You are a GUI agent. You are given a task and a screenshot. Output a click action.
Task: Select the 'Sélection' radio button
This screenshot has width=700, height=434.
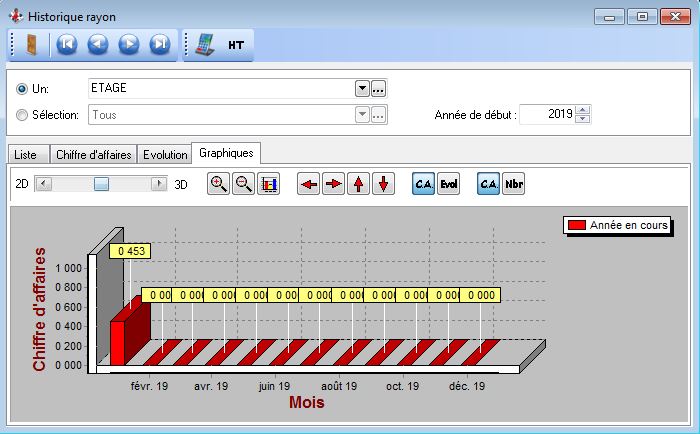pos(22,115)
